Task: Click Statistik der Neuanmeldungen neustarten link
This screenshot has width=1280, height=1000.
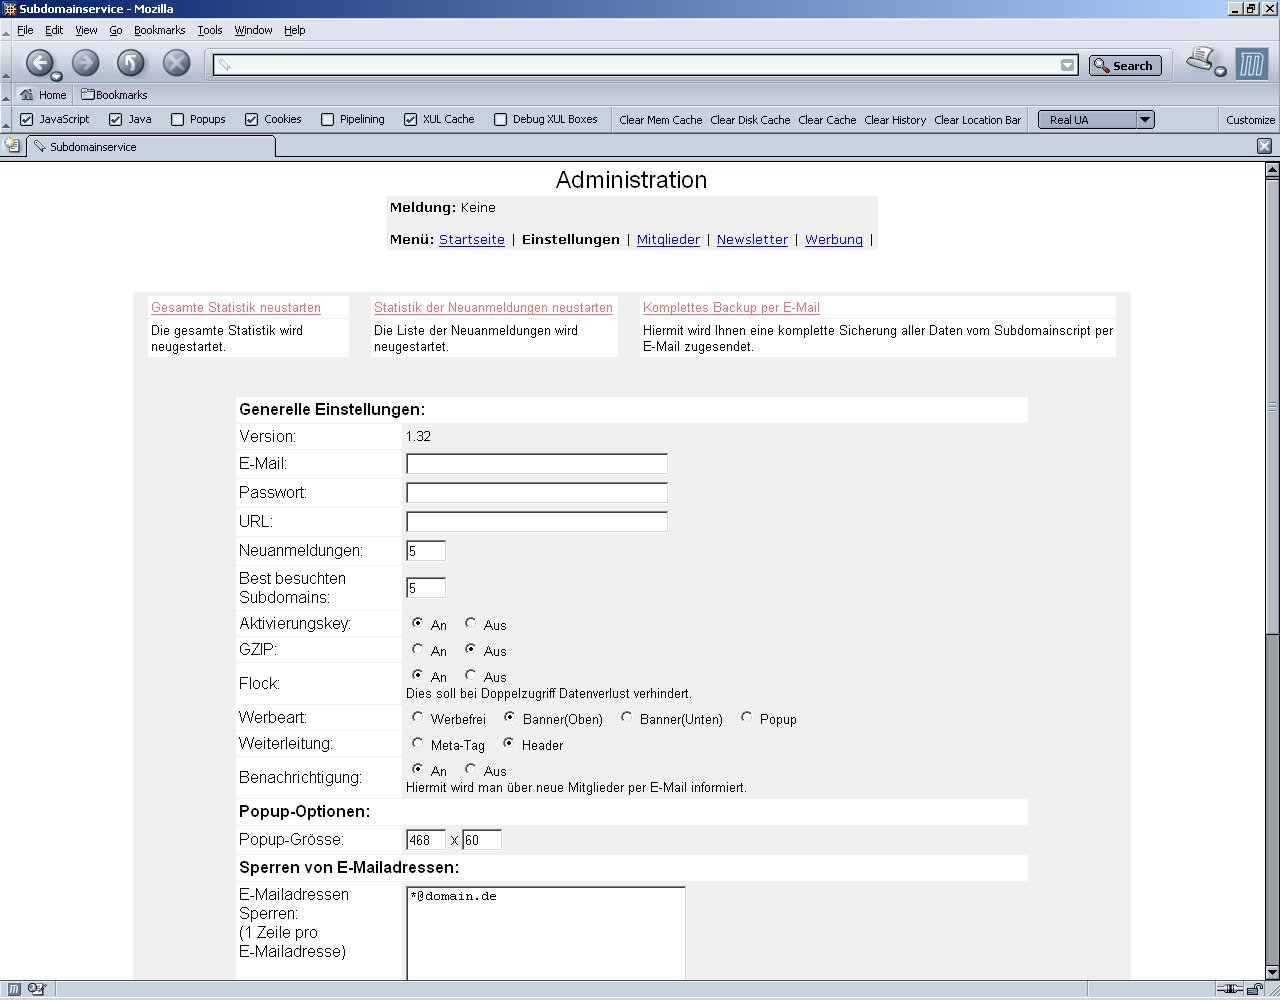Action: (493, 307)
